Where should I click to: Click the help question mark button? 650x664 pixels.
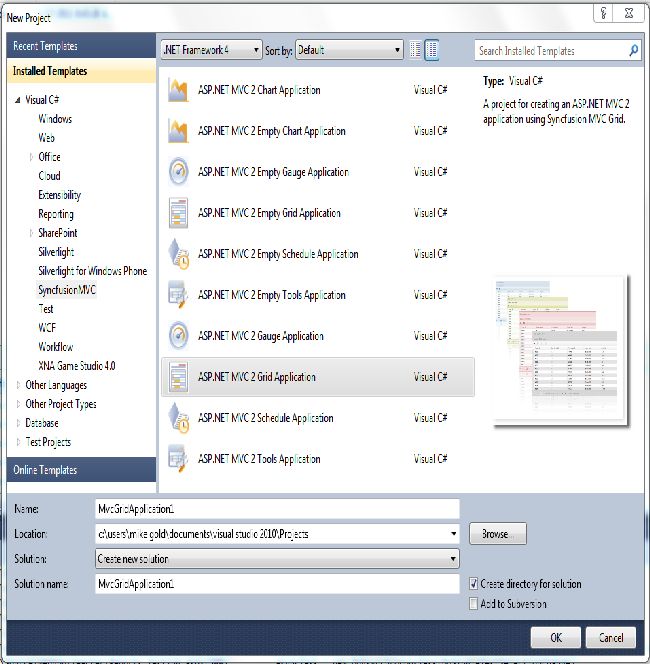coord(604,14)
